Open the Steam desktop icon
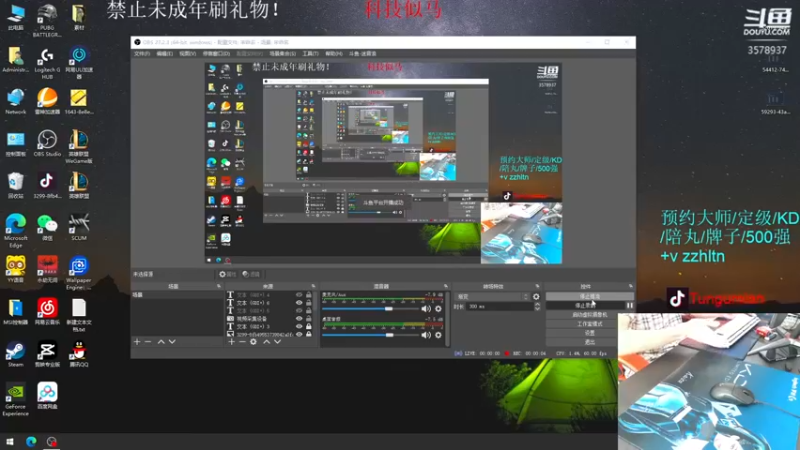Screen dimensions: 800x450 (15, 354)
